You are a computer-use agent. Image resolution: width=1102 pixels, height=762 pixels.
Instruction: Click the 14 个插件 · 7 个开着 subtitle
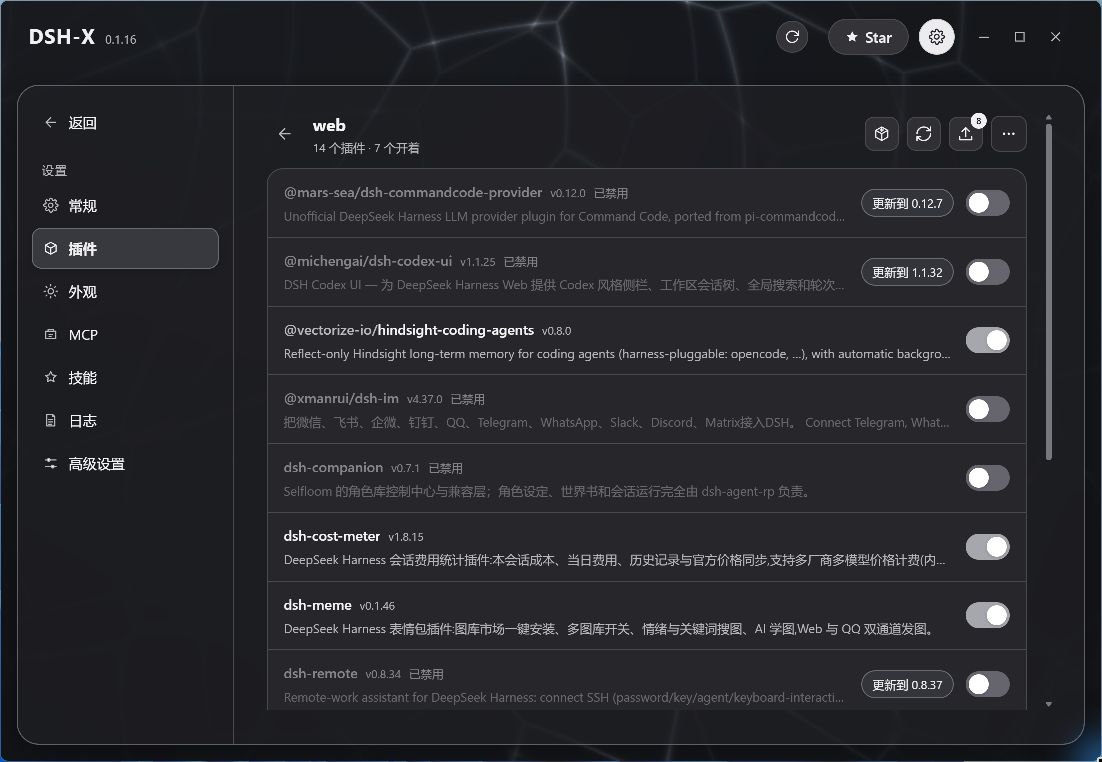pos(366,148)
